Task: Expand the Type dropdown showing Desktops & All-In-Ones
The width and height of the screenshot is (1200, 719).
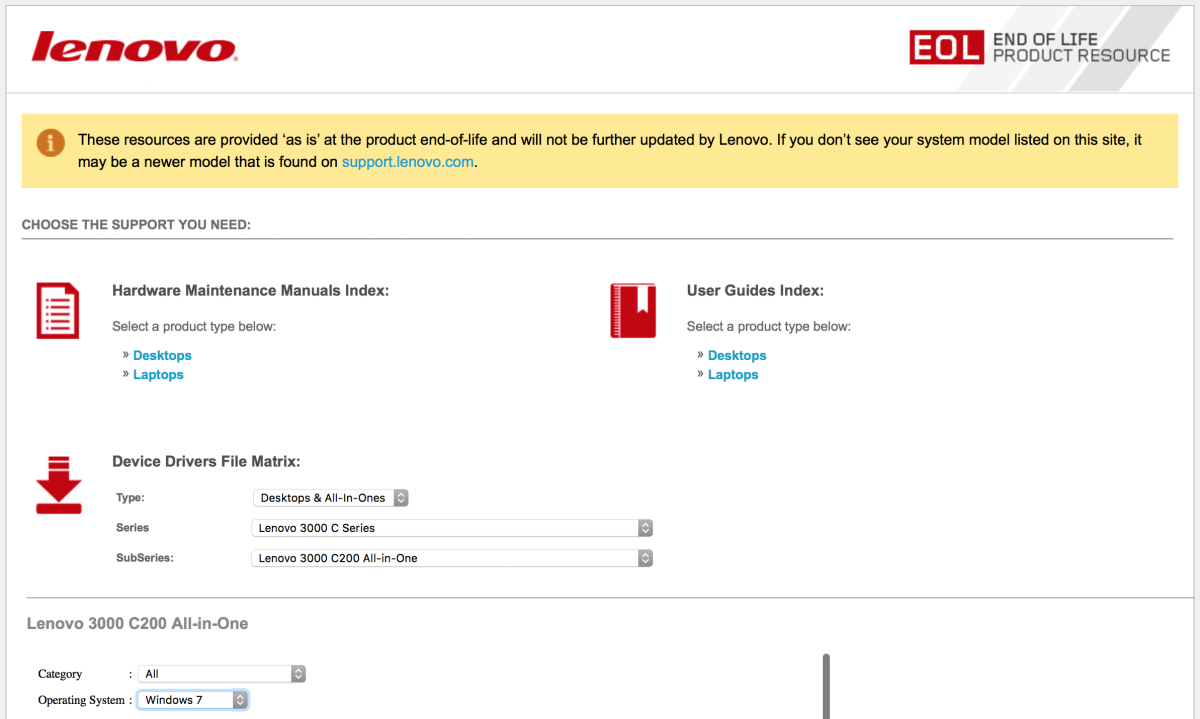Action: (331, 497)
